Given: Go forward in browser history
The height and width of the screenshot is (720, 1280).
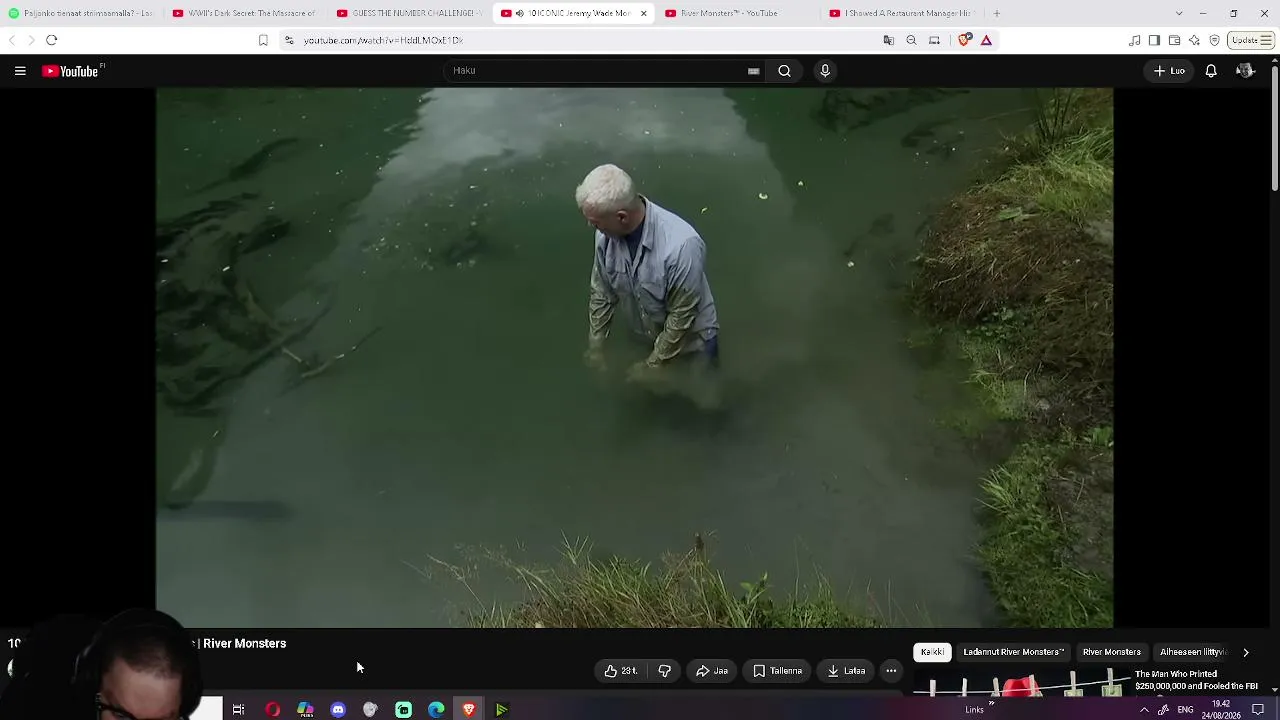Looking at the screenshot, I should [x=31, y=40].
